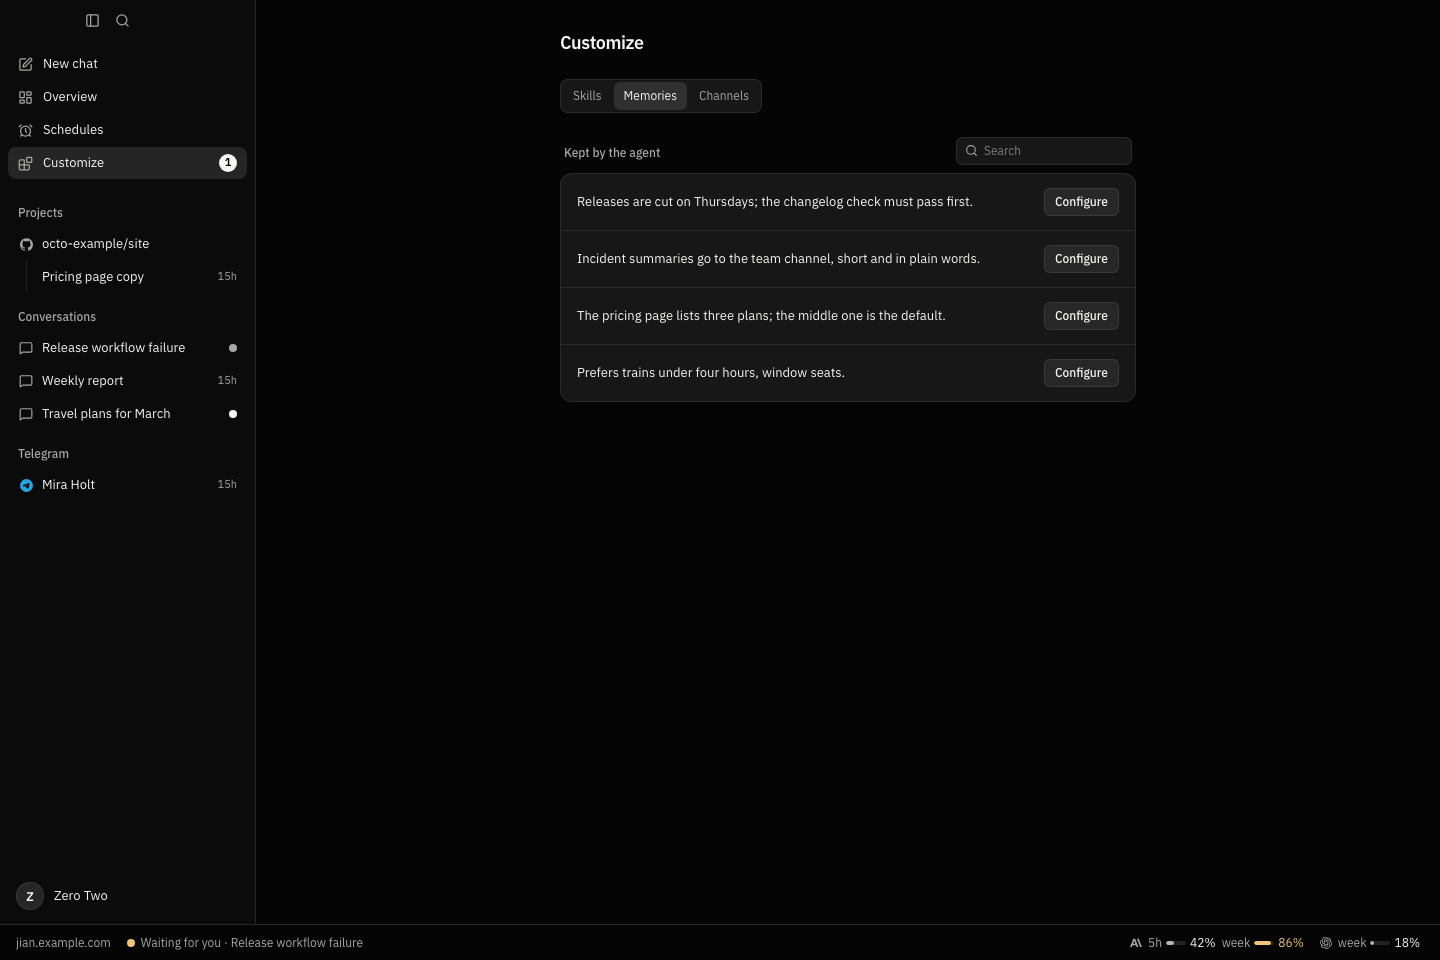The width and height of the screenshot is (1440, 960).
Task: Click the weekly usage bar at 18%
Action: (x=1380, y=943)
